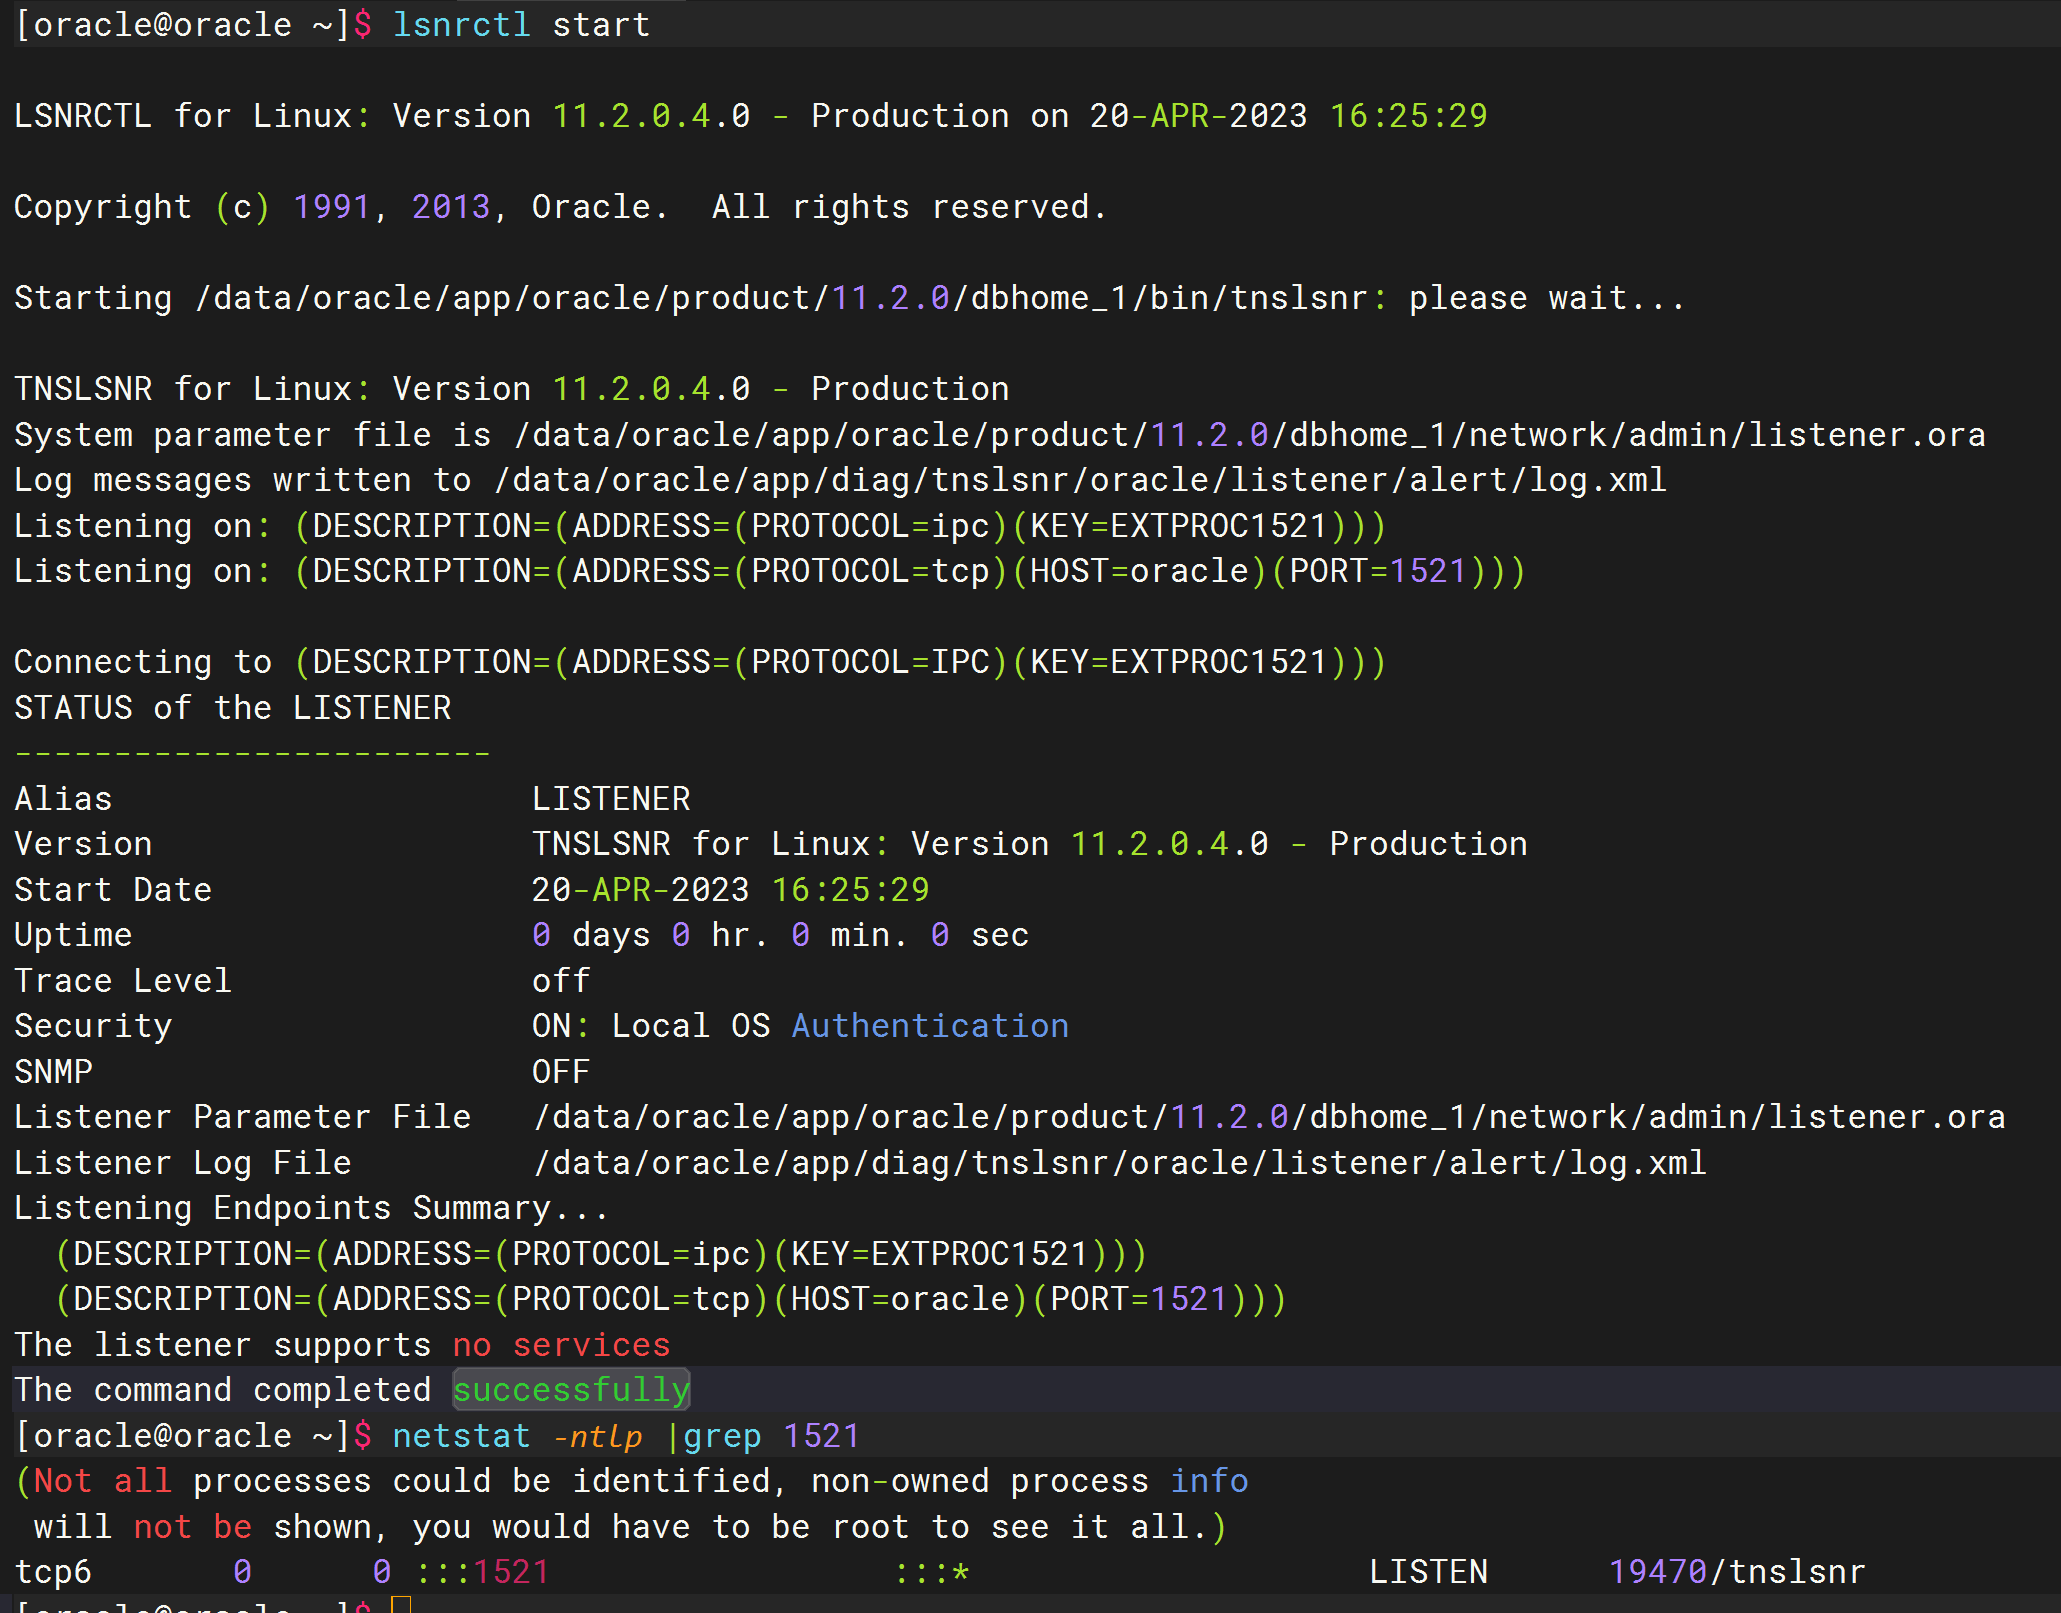2061x1613 pixels.
Task: Click the '-ntlp' option in netstat command
Action: (x=598, y=1436)
